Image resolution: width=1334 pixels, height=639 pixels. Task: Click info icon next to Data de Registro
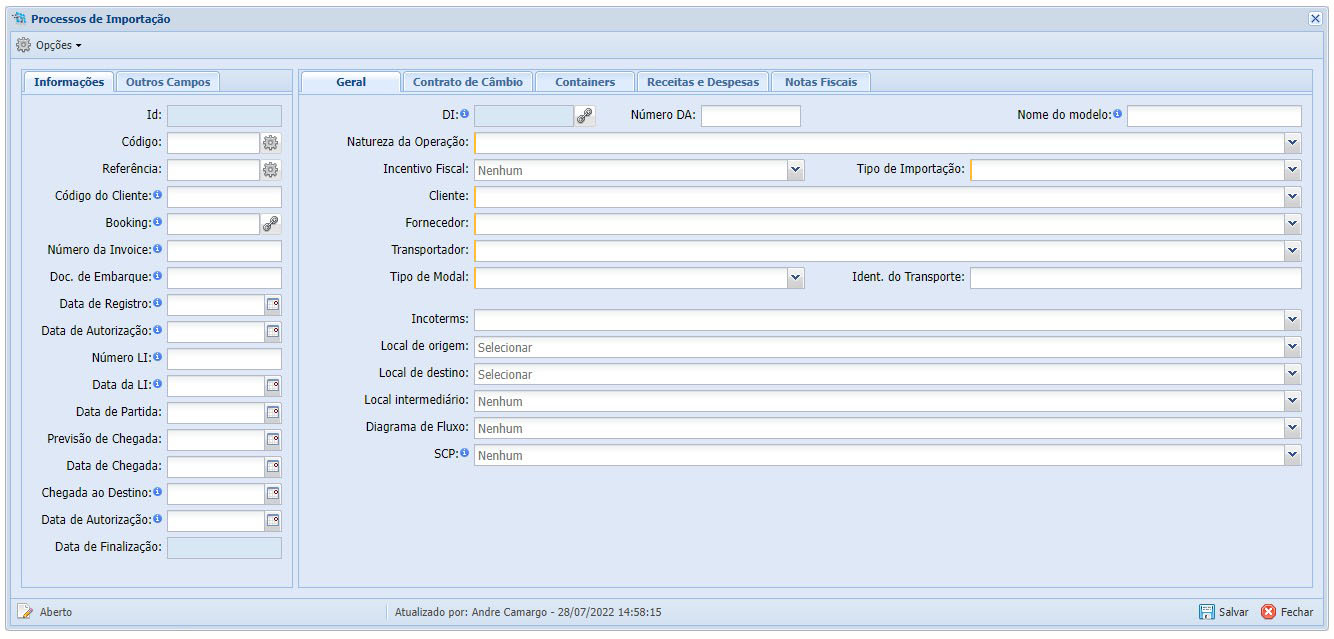point(158,303)
